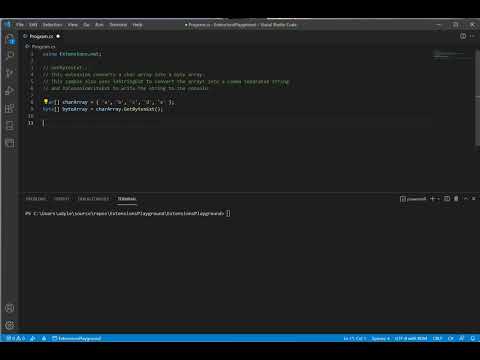Open the Run menu
The width and height of the screenshot is (480, 360).
point(99,25)
